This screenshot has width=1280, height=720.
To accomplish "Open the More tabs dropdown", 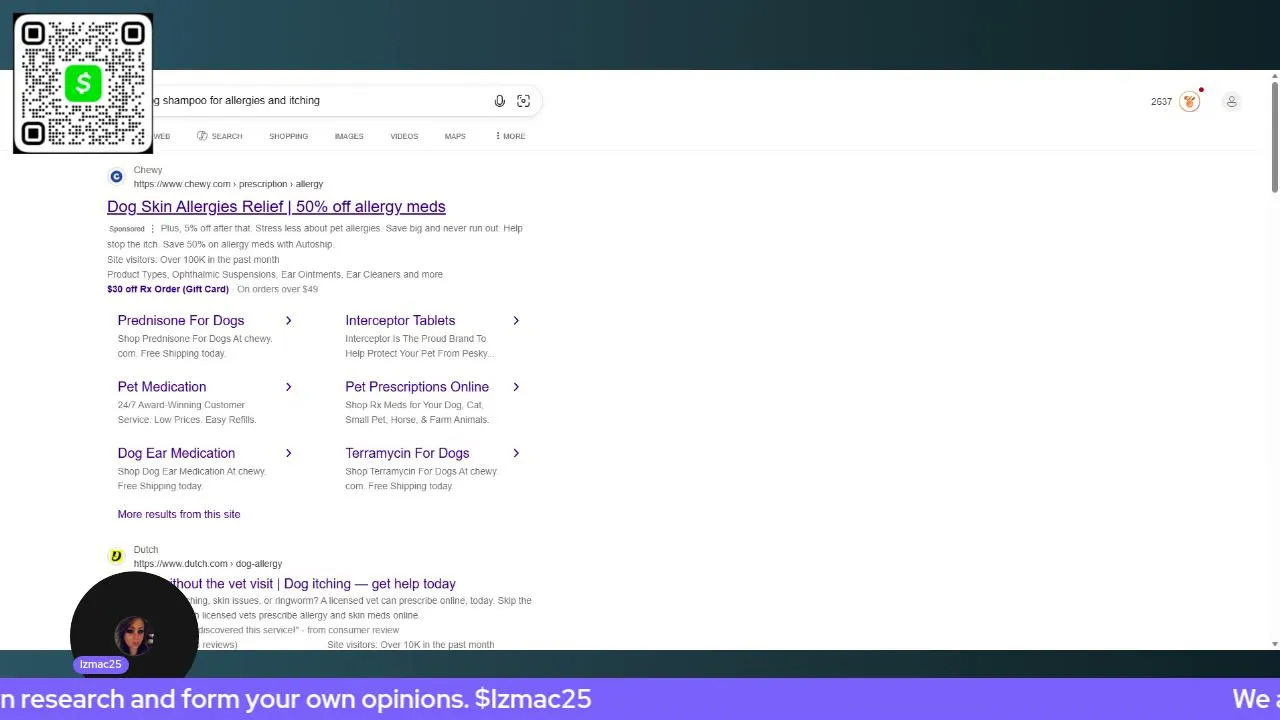I will coord(510,136).
